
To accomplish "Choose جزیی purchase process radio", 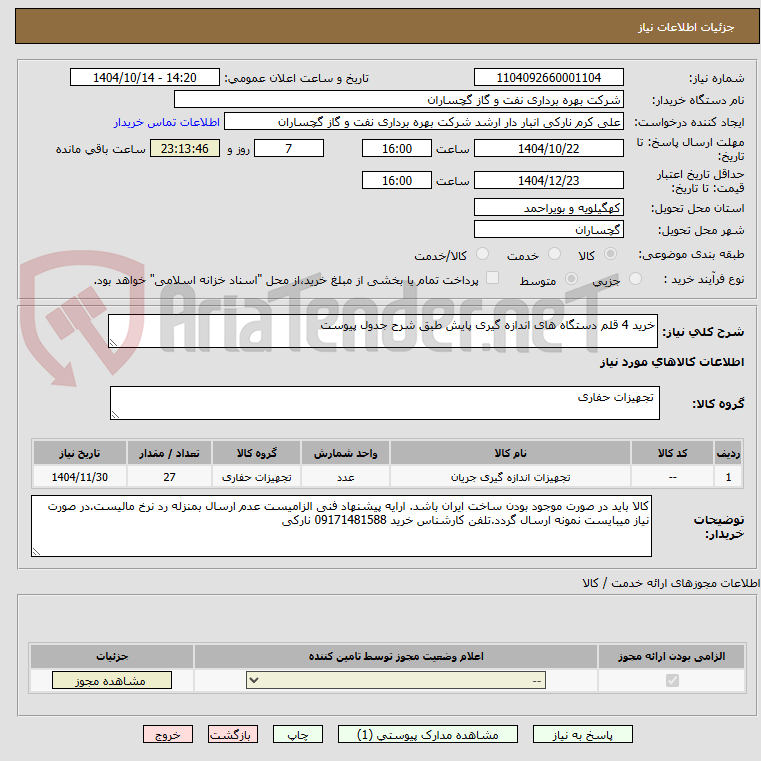I will (635, 279).
